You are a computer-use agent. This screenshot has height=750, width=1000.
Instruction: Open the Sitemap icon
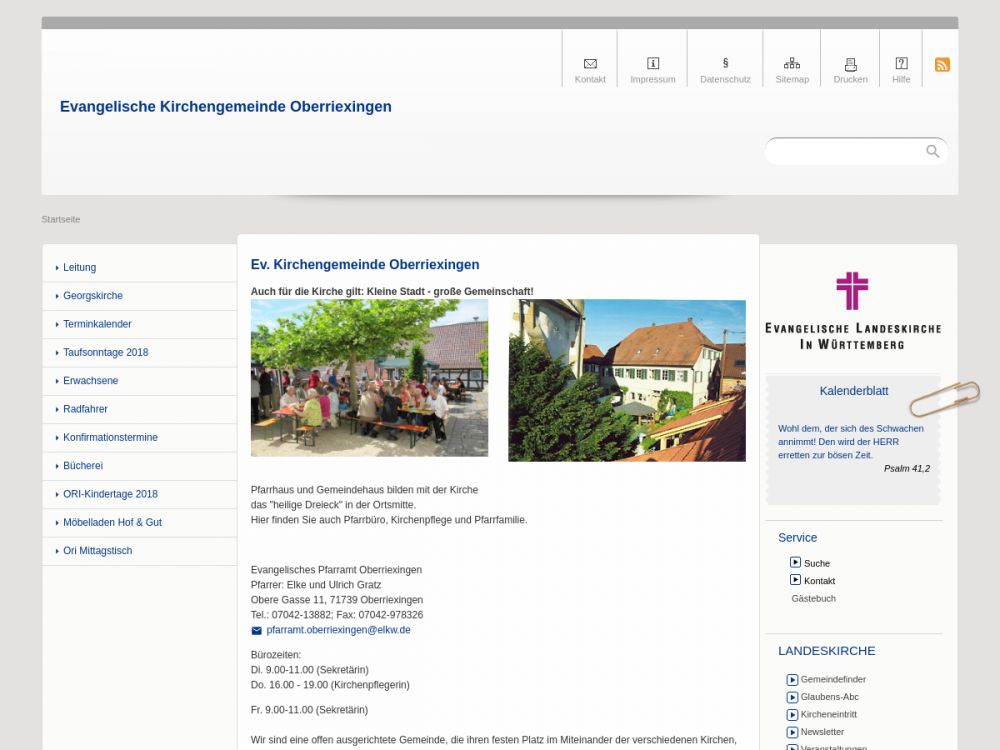click(792, 64)
